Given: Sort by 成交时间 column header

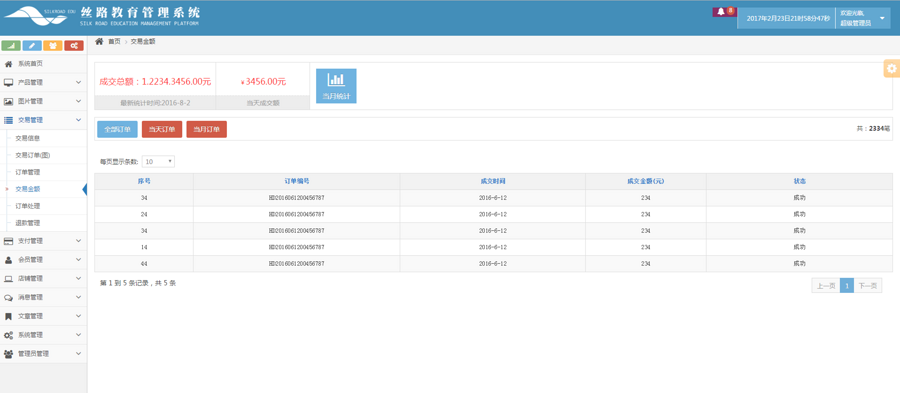Looking at the screenshot, I should [x=492, y=181].
